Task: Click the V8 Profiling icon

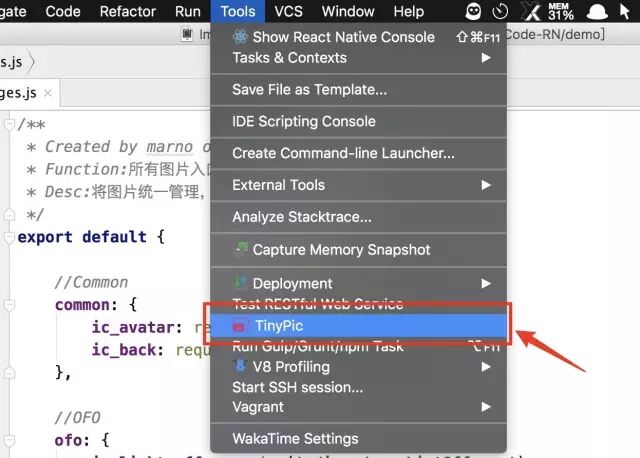Action: click(240, 365)
